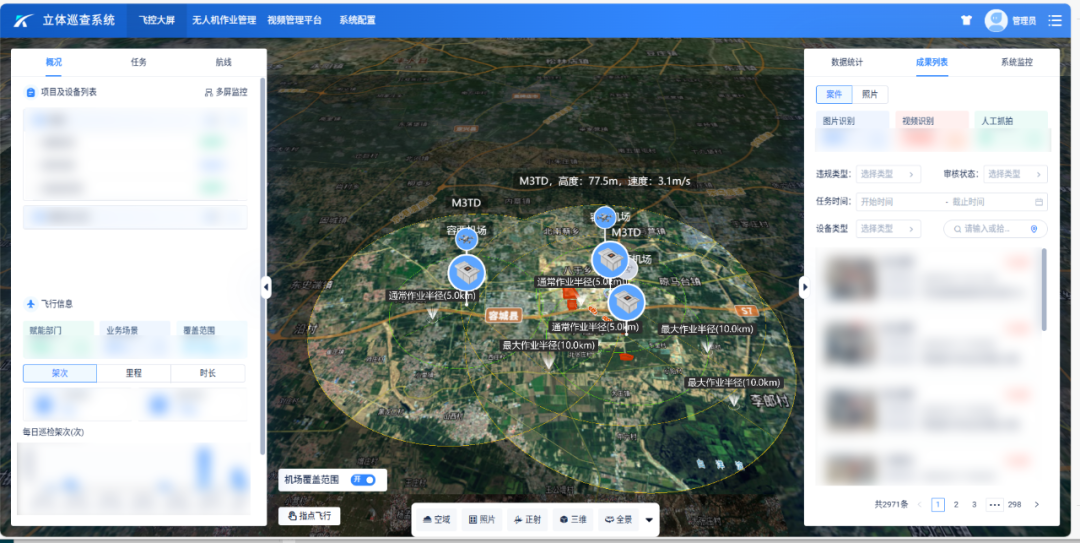Open 多屏监控 multi-screen monitoring
Viewport: 1080px width, 543px height.
[225, 92]
